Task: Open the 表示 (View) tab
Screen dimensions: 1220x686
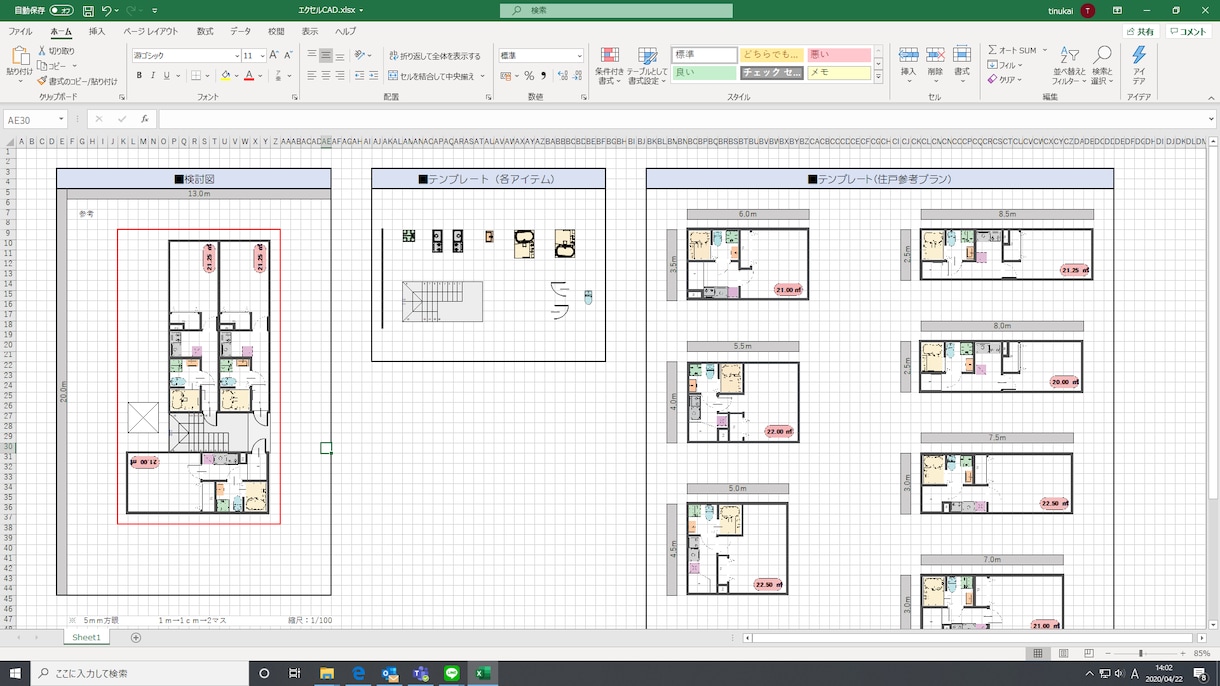Action: pyautogui.click(x=310, y=31)
